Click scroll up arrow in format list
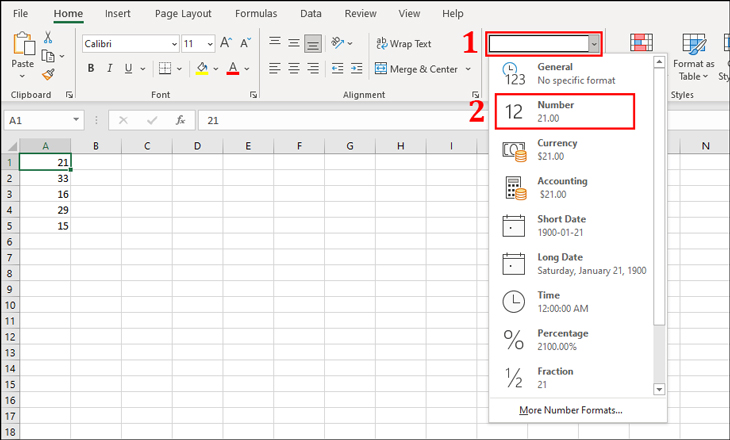 (659, 62)
